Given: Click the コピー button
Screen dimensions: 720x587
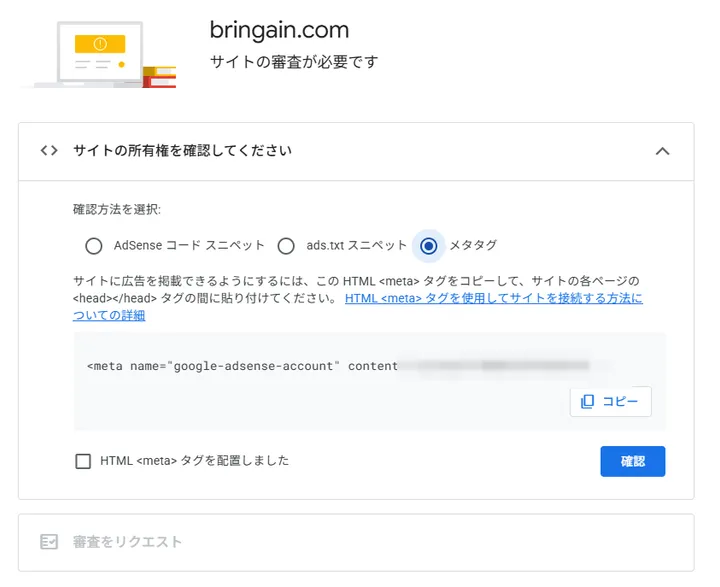Looking at the screenshot, I should 610,401.
